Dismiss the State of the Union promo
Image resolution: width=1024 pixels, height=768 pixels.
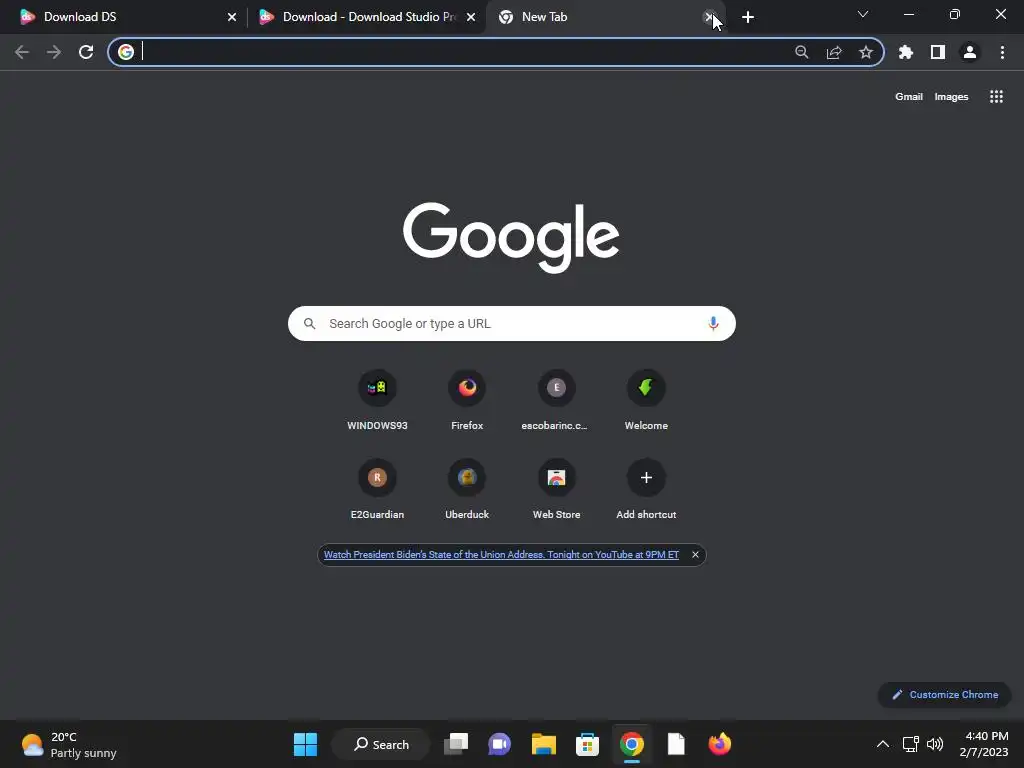point(695,554)
